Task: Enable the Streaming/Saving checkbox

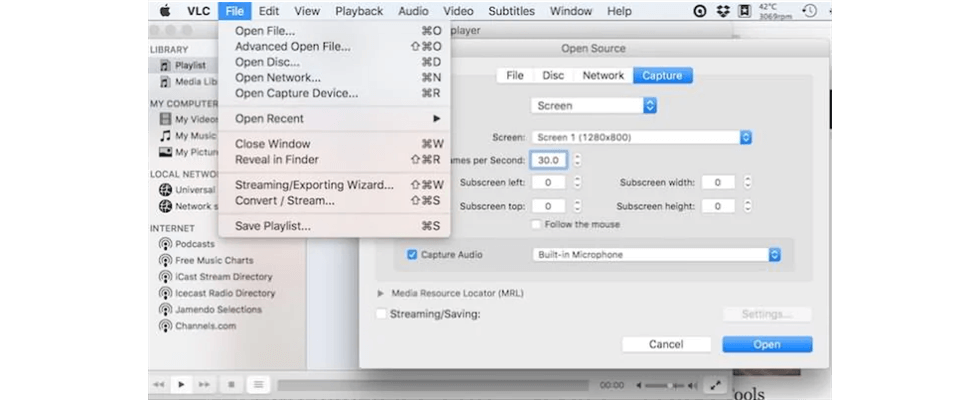Action: coord(381,314)
